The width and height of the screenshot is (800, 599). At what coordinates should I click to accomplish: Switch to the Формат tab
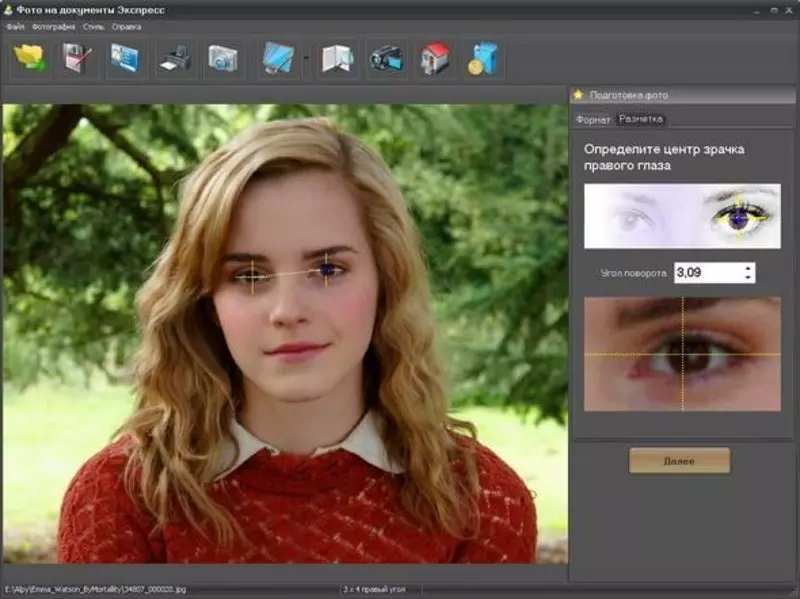(x=592, y=119)
